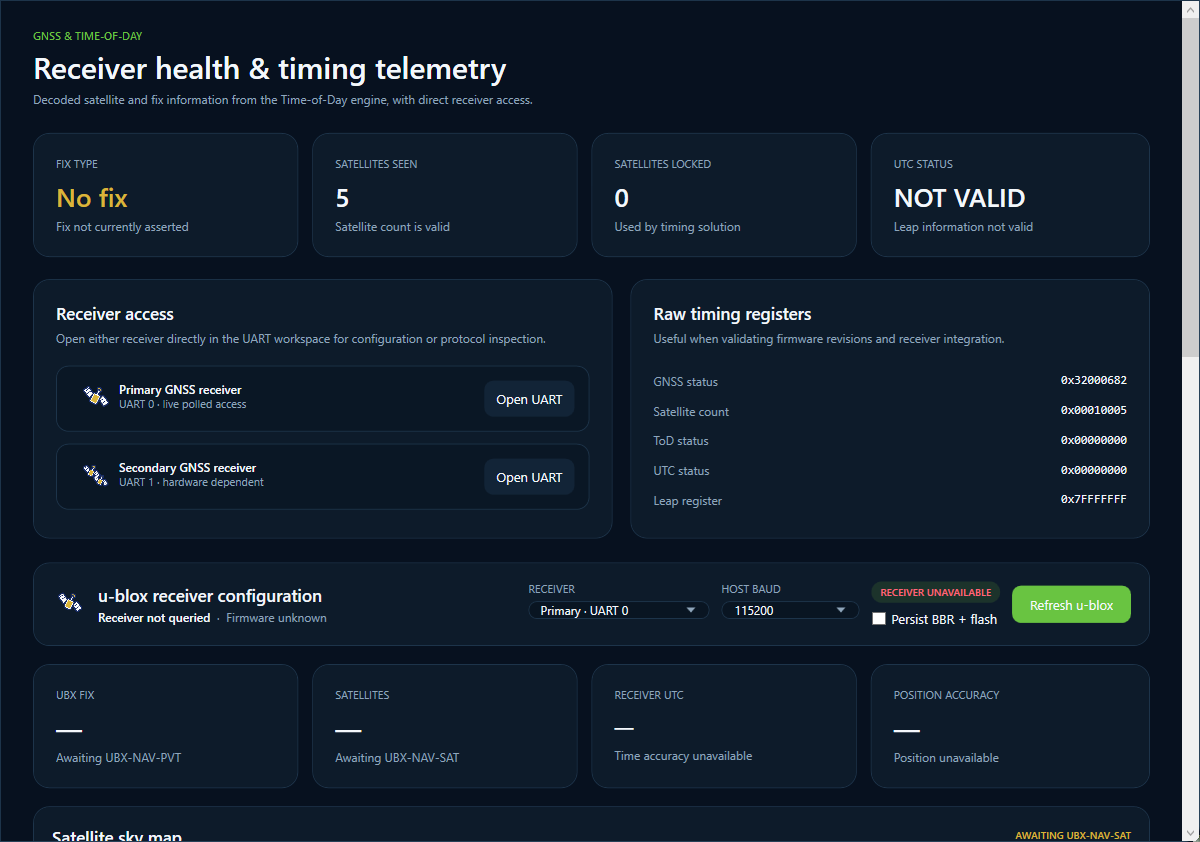Click the ToD status register label

pyautogui.click(x=681, y=441)
